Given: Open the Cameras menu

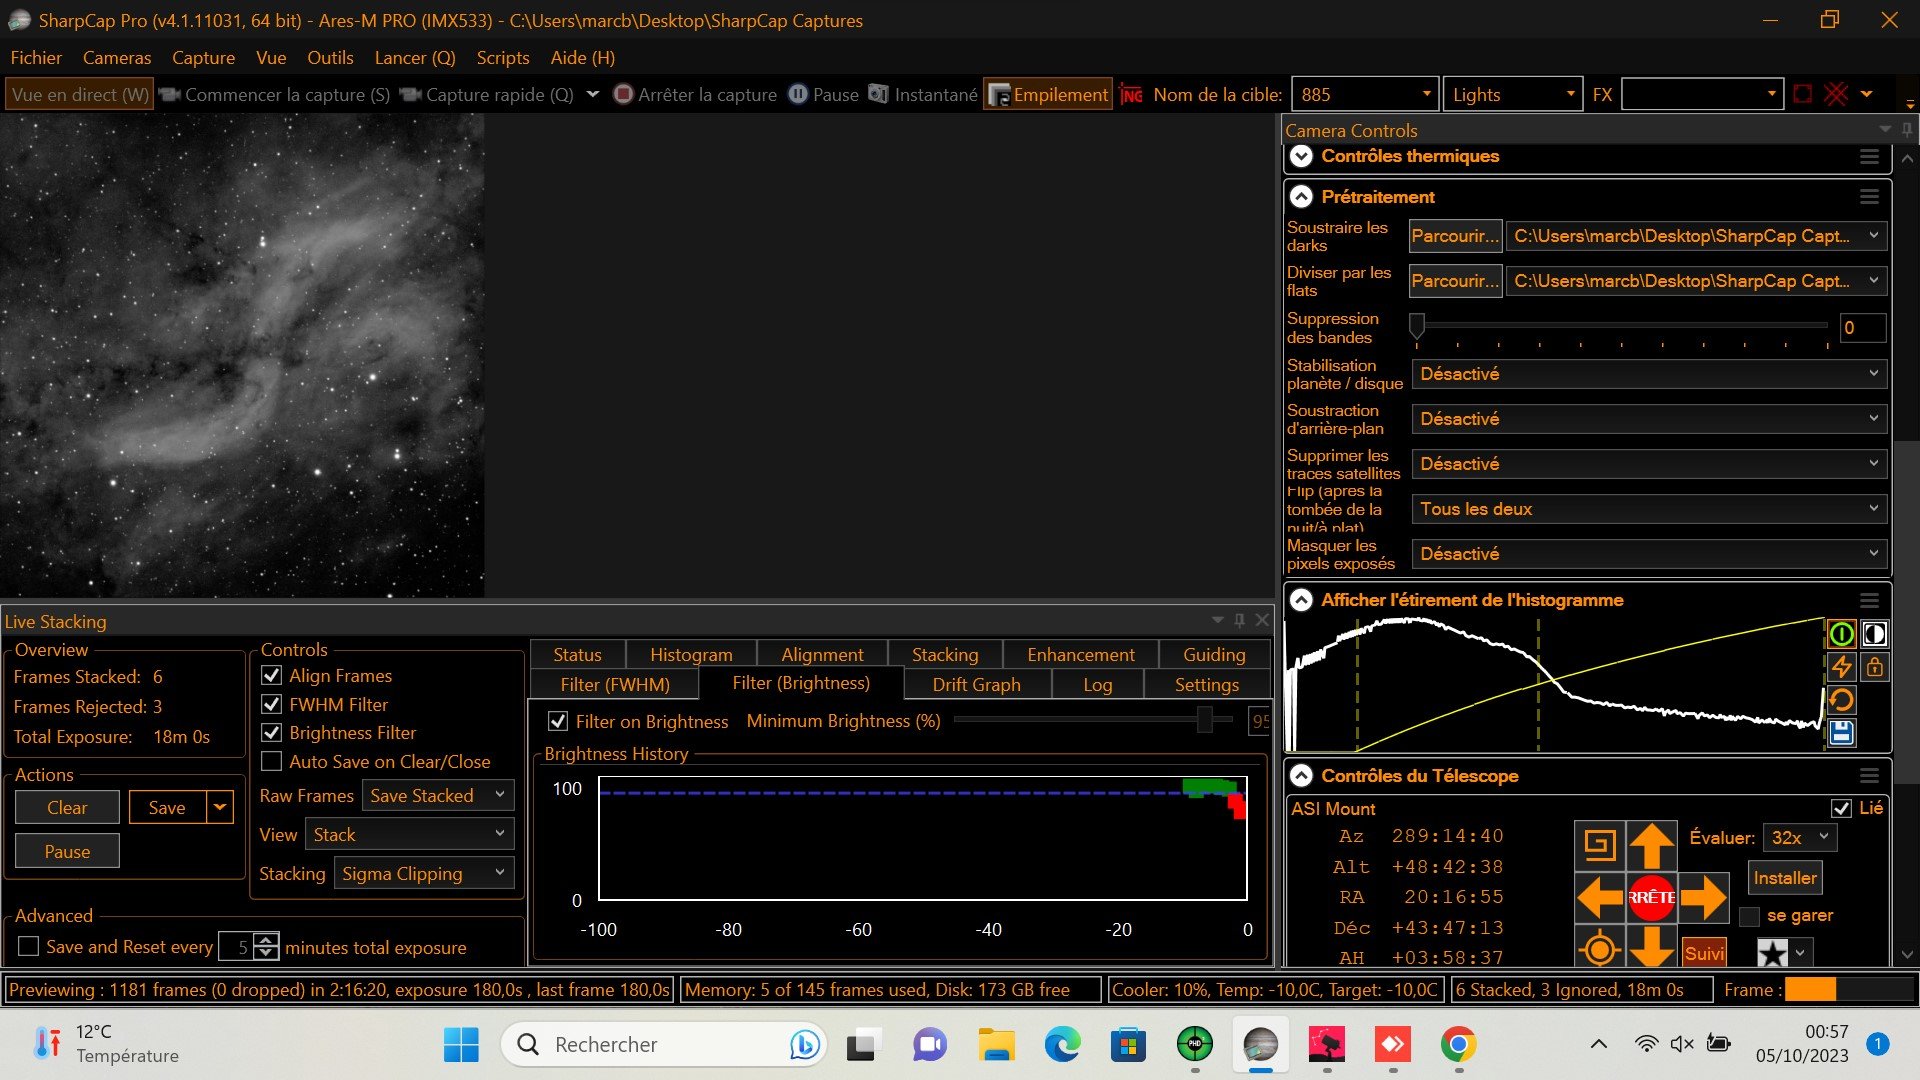Looking at the screenshot, I should tap(117, 58).
